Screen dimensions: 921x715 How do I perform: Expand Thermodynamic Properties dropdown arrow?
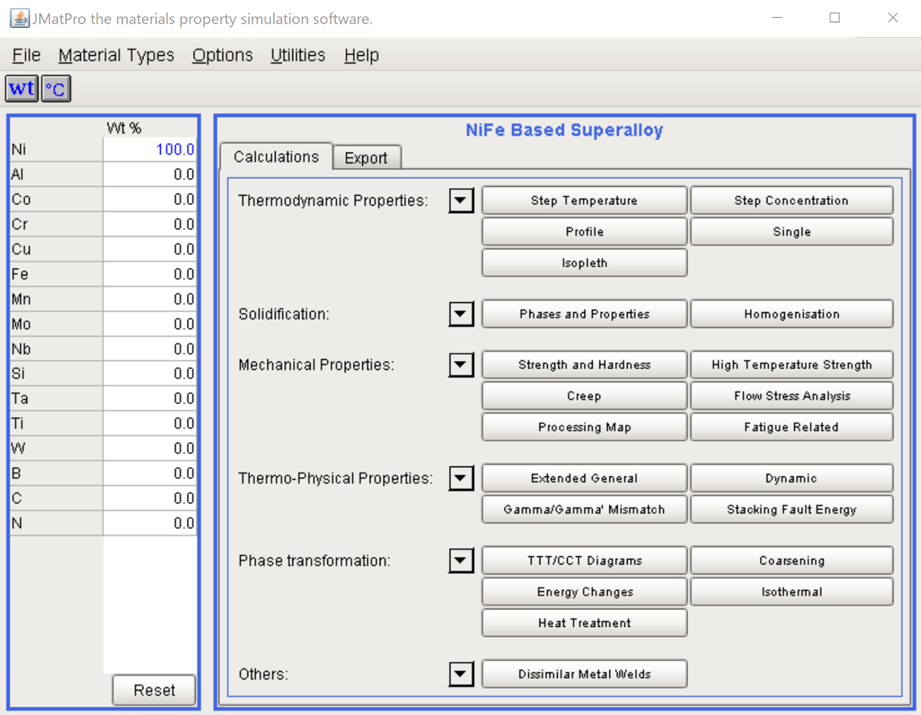[461, 200]
